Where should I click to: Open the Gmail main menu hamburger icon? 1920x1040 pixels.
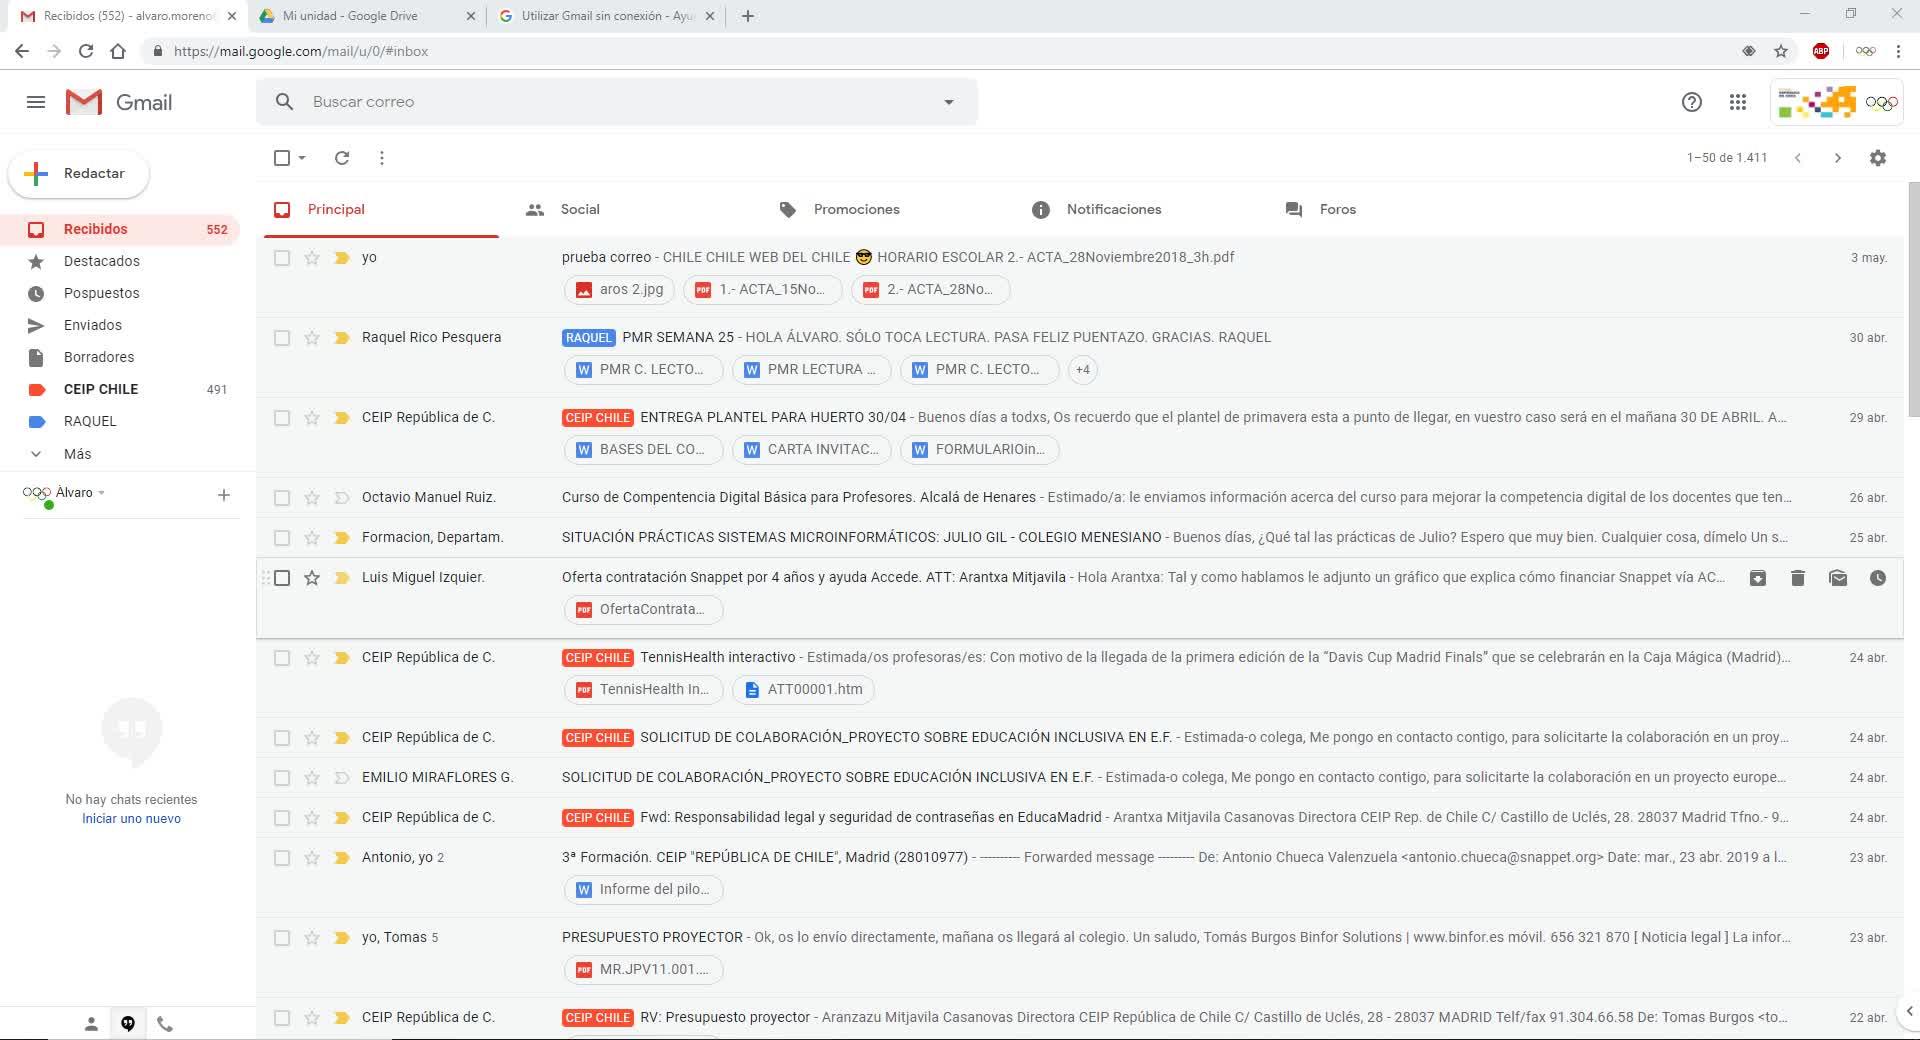[36, 102]
